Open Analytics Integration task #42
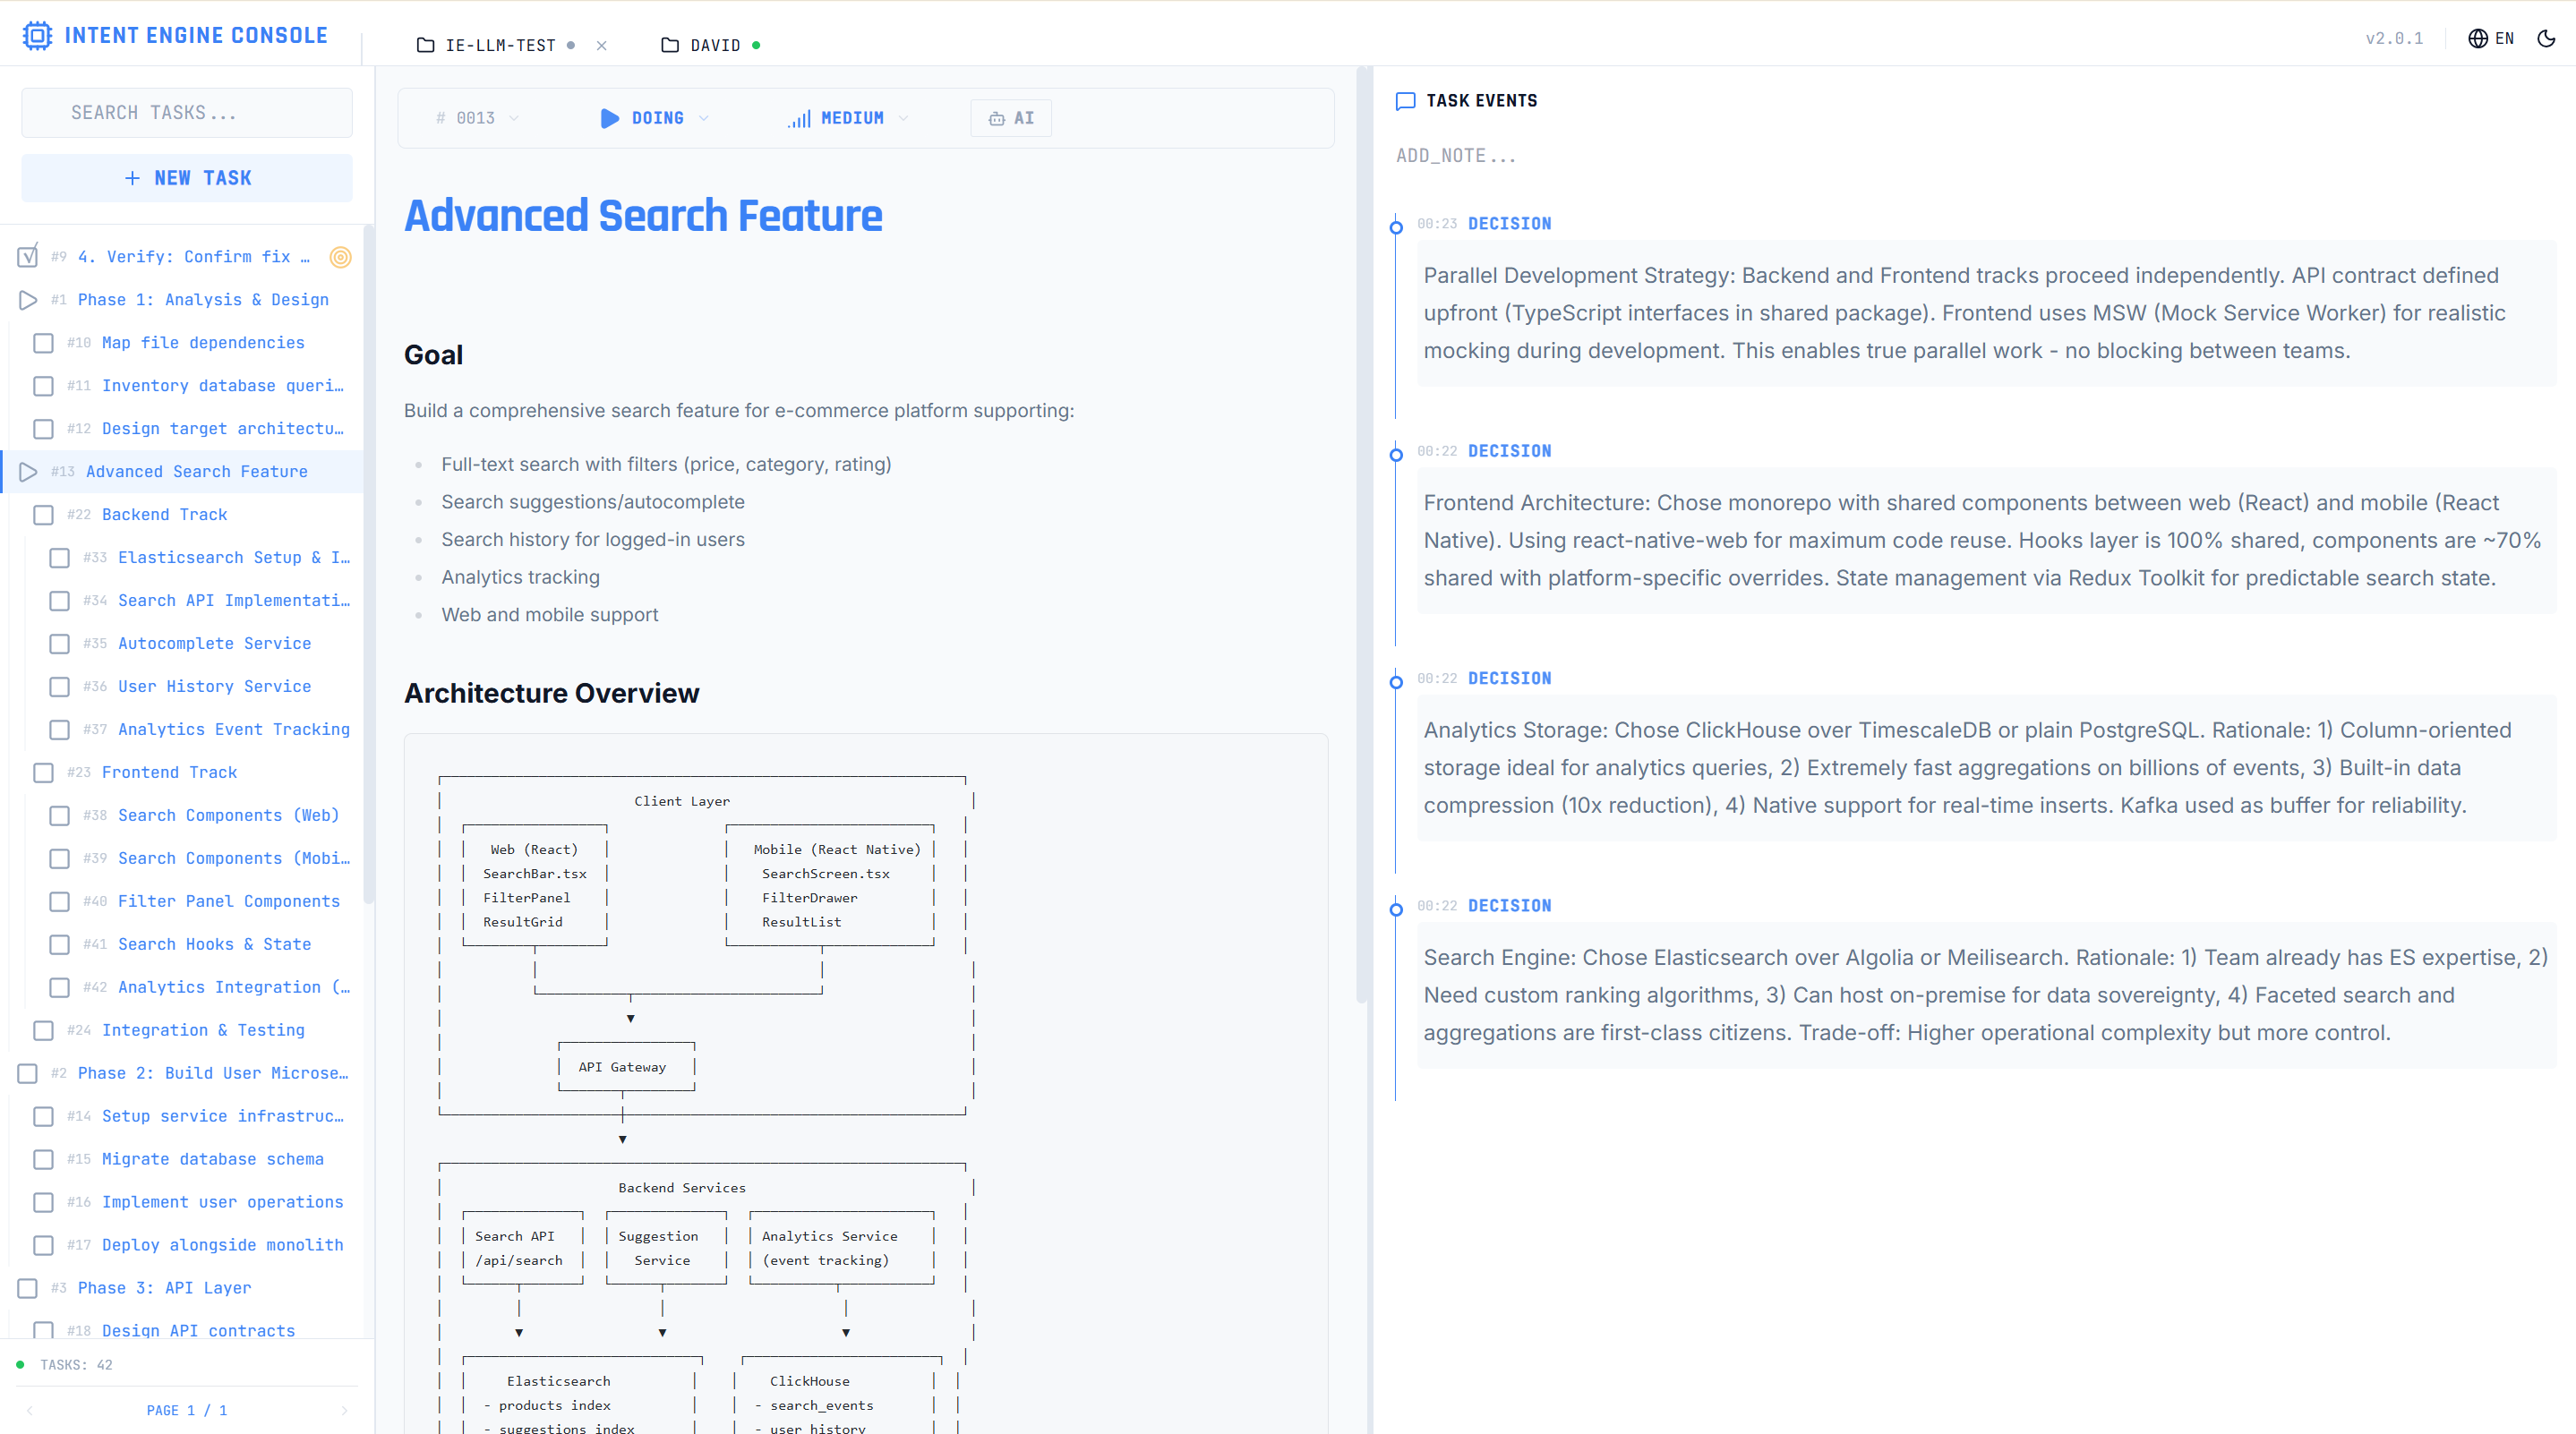The width and height of the screenshot is (2576, 1434). (234, 988)
